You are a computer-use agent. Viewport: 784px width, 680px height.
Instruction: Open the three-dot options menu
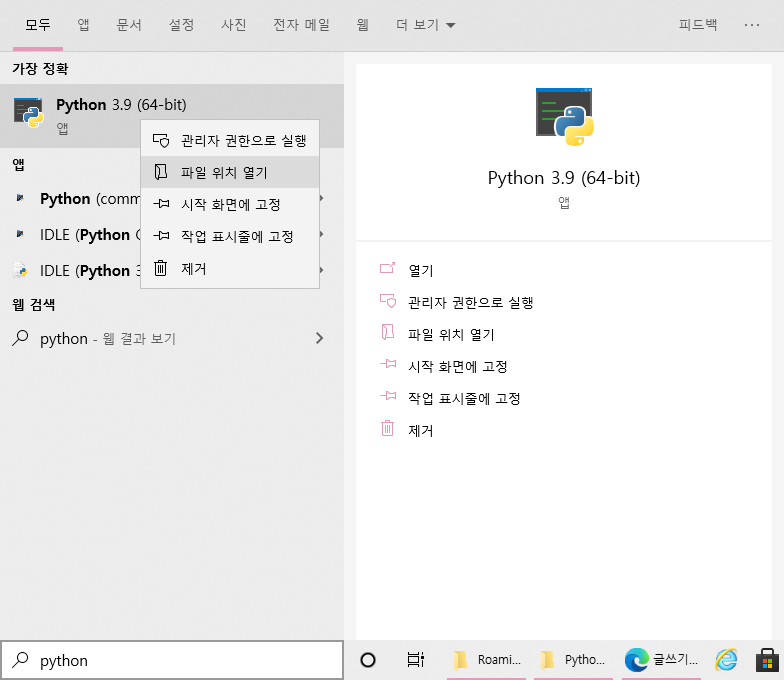click(x=752, y=24)
